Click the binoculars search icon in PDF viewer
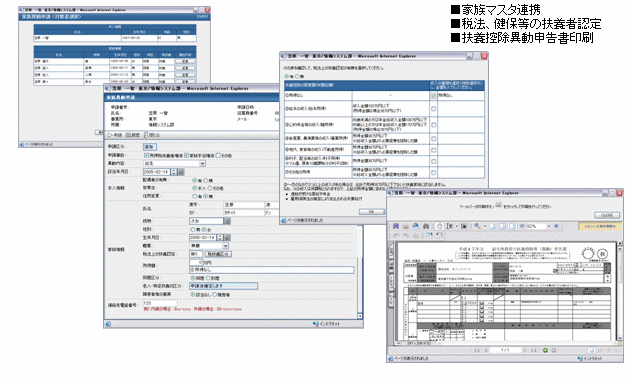 tap(426, 226)
